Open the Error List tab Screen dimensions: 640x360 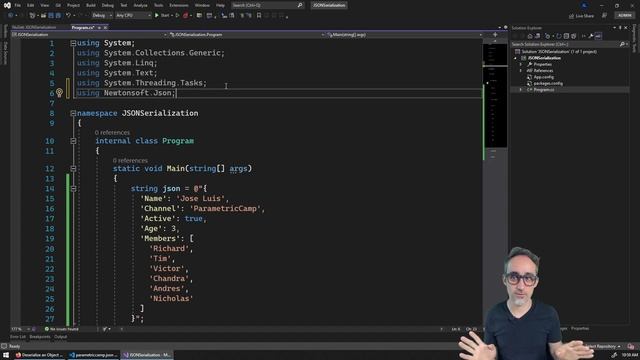[18, 337]
